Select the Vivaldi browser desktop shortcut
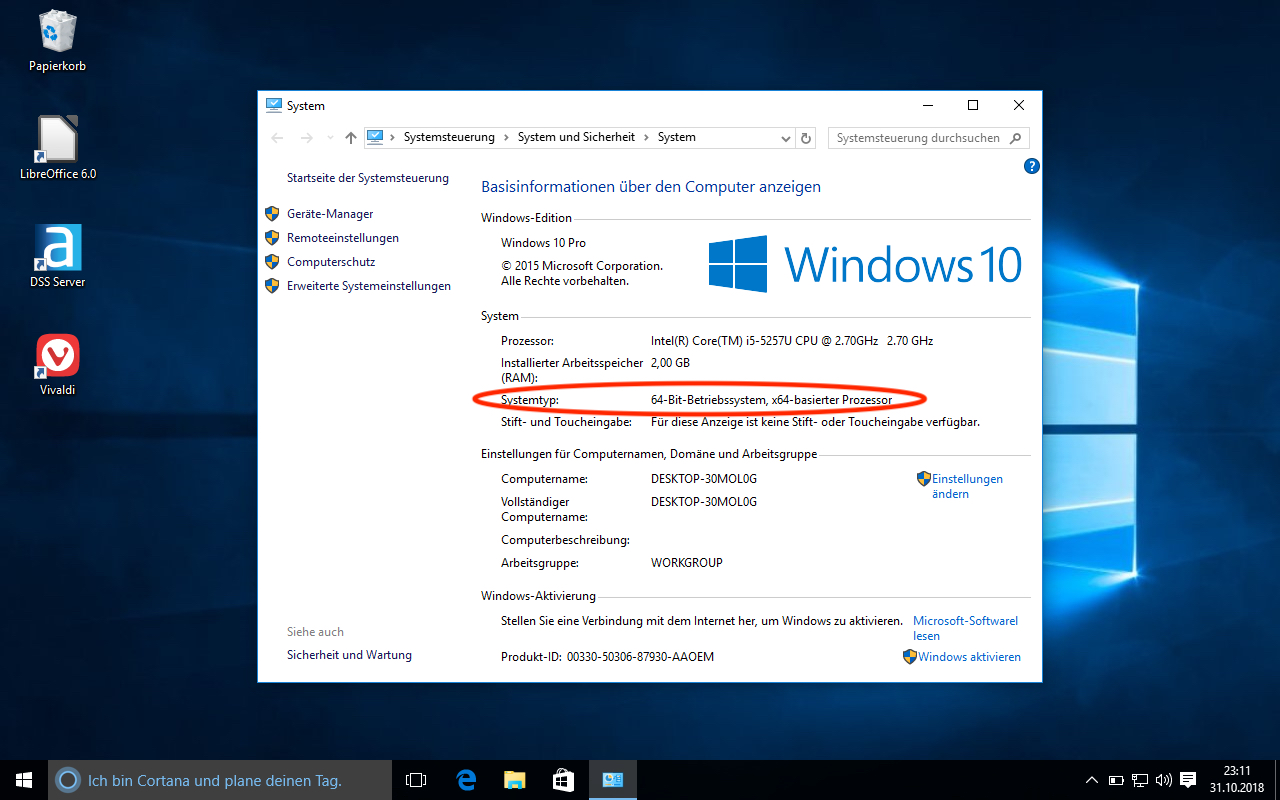The width and height of the screenshot is (1280, 800). (57, 364)
